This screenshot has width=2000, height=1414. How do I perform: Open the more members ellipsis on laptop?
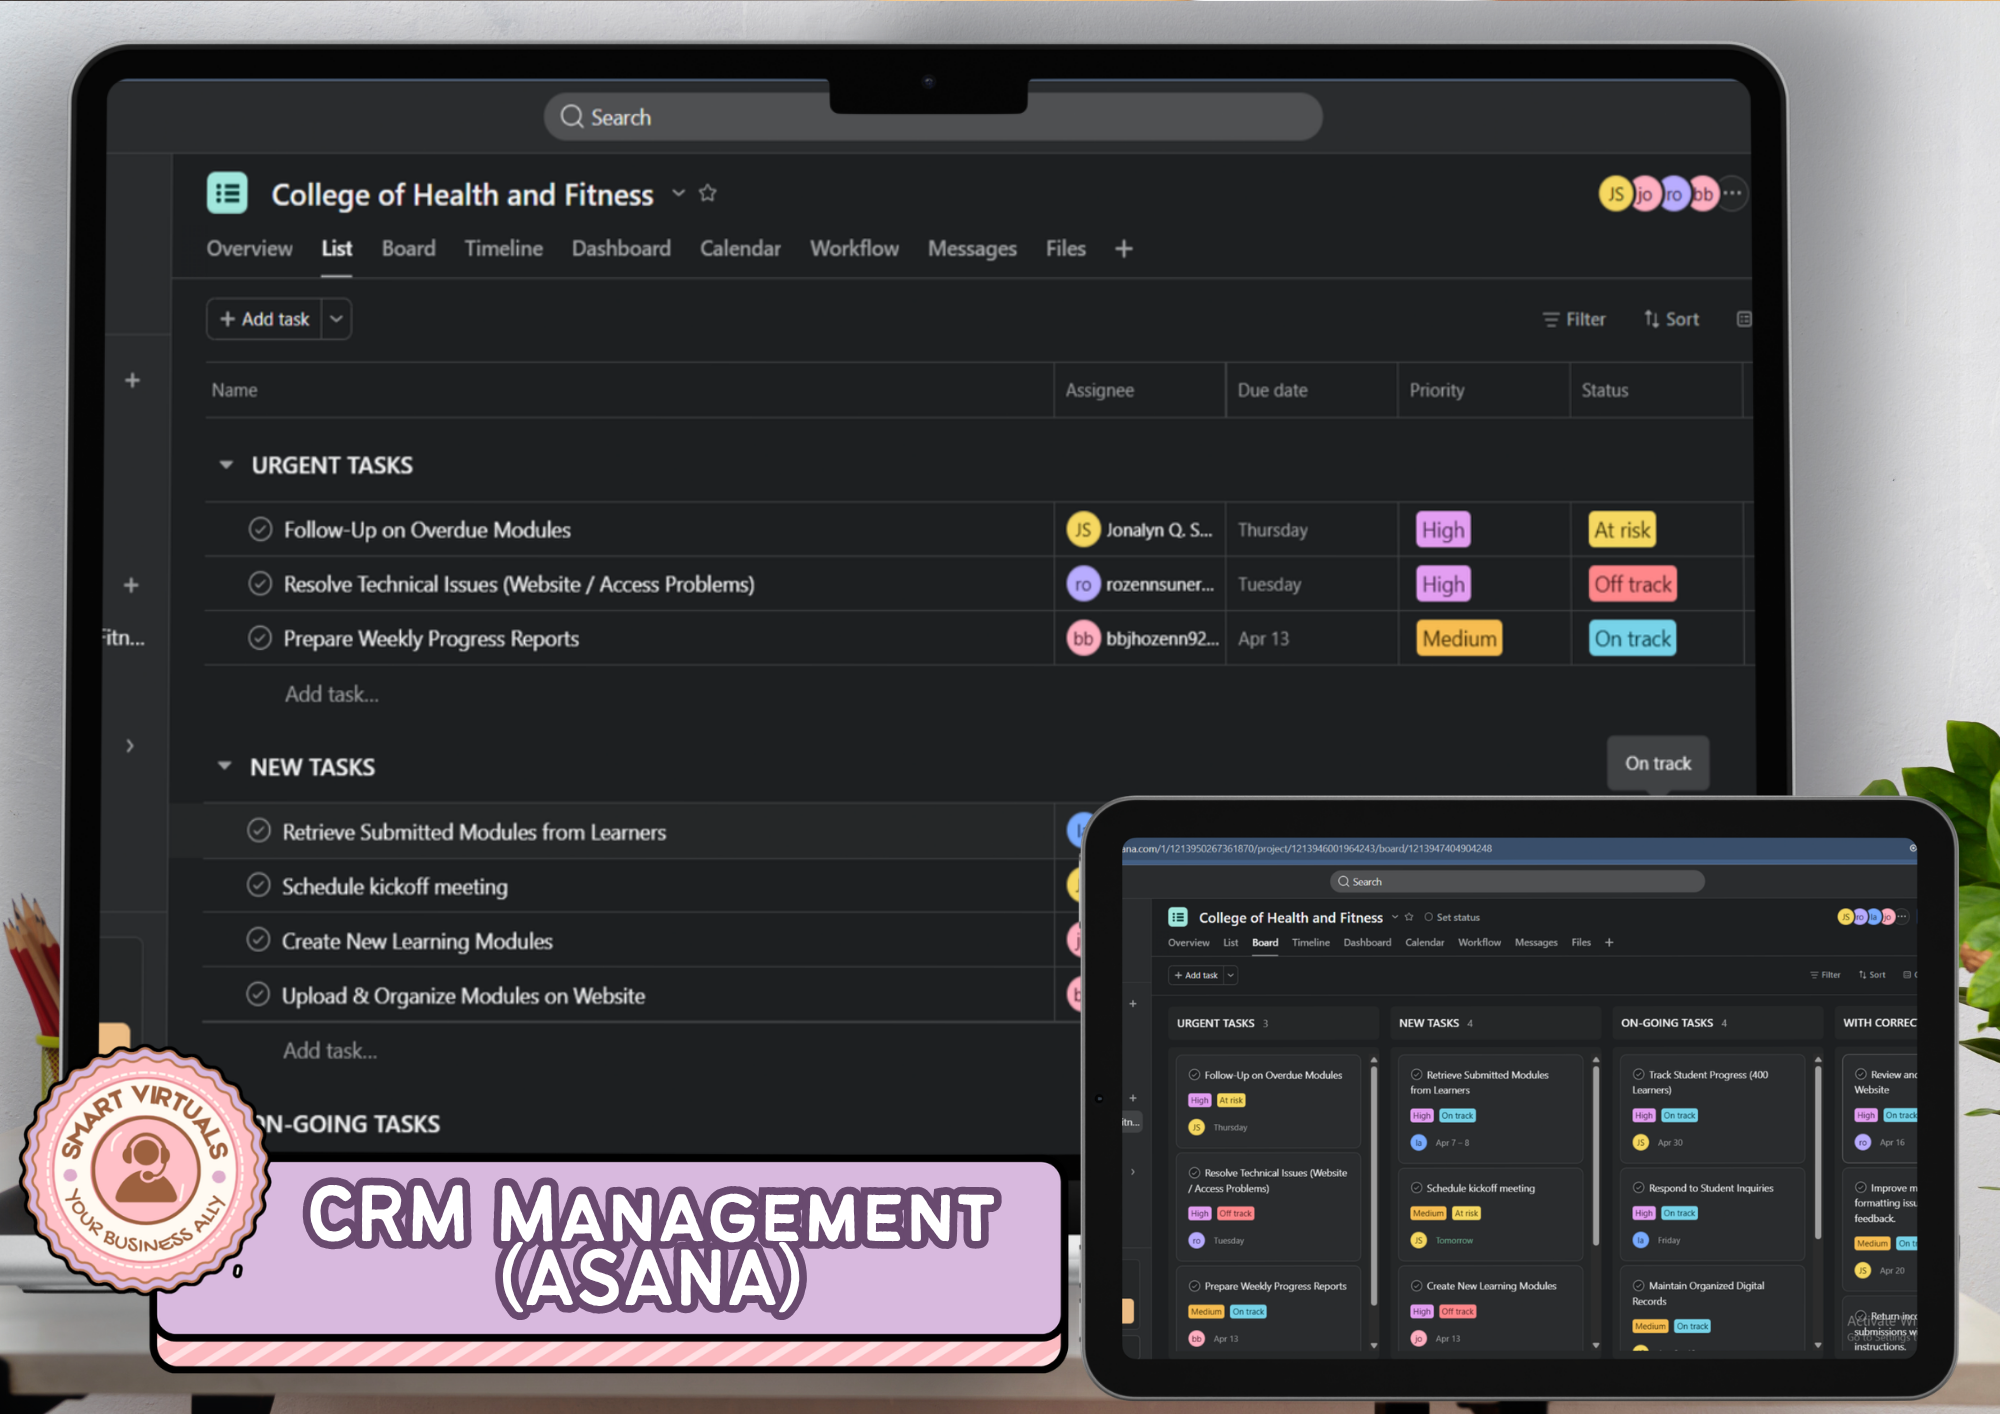point(1733,193)
